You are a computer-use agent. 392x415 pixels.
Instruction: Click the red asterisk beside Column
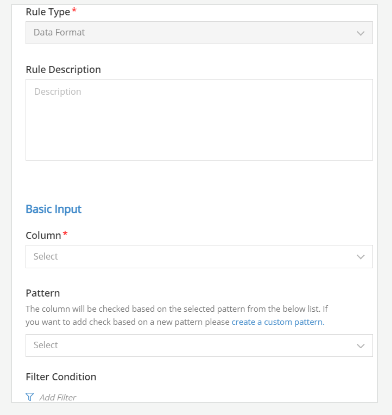tap(65, 233)
